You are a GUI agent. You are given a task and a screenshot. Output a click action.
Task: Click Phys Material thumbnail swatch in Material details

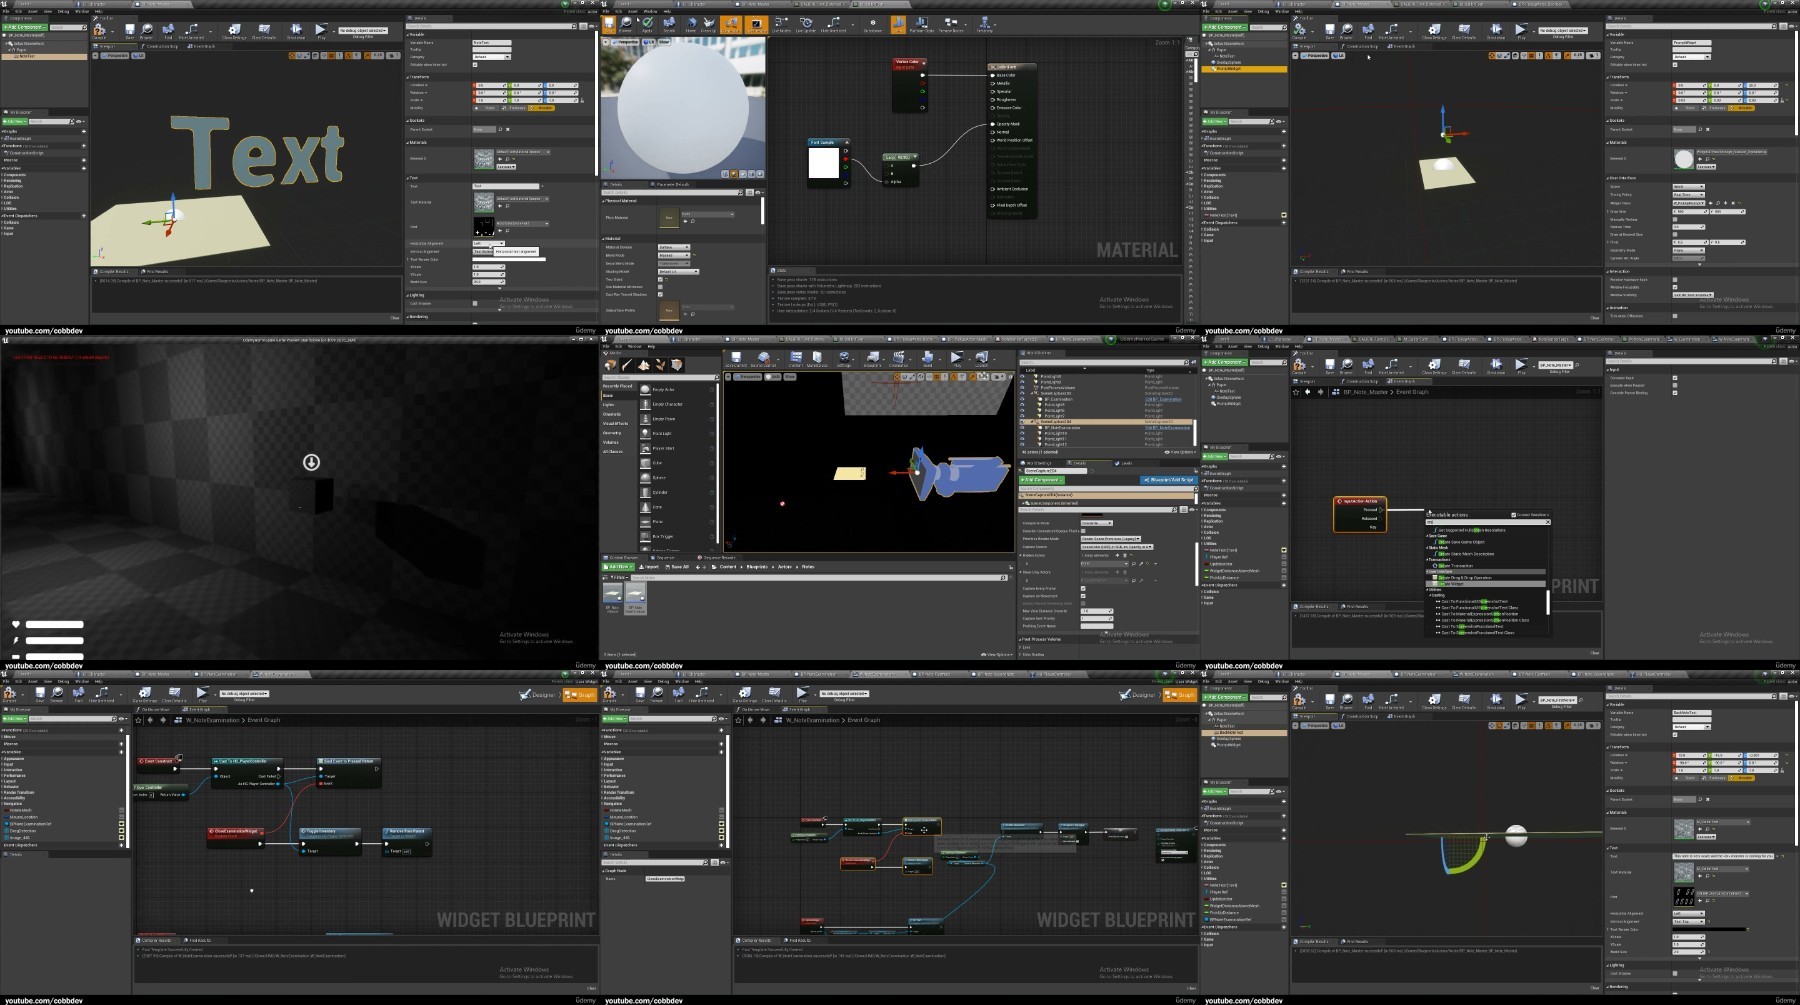[669, 217]
